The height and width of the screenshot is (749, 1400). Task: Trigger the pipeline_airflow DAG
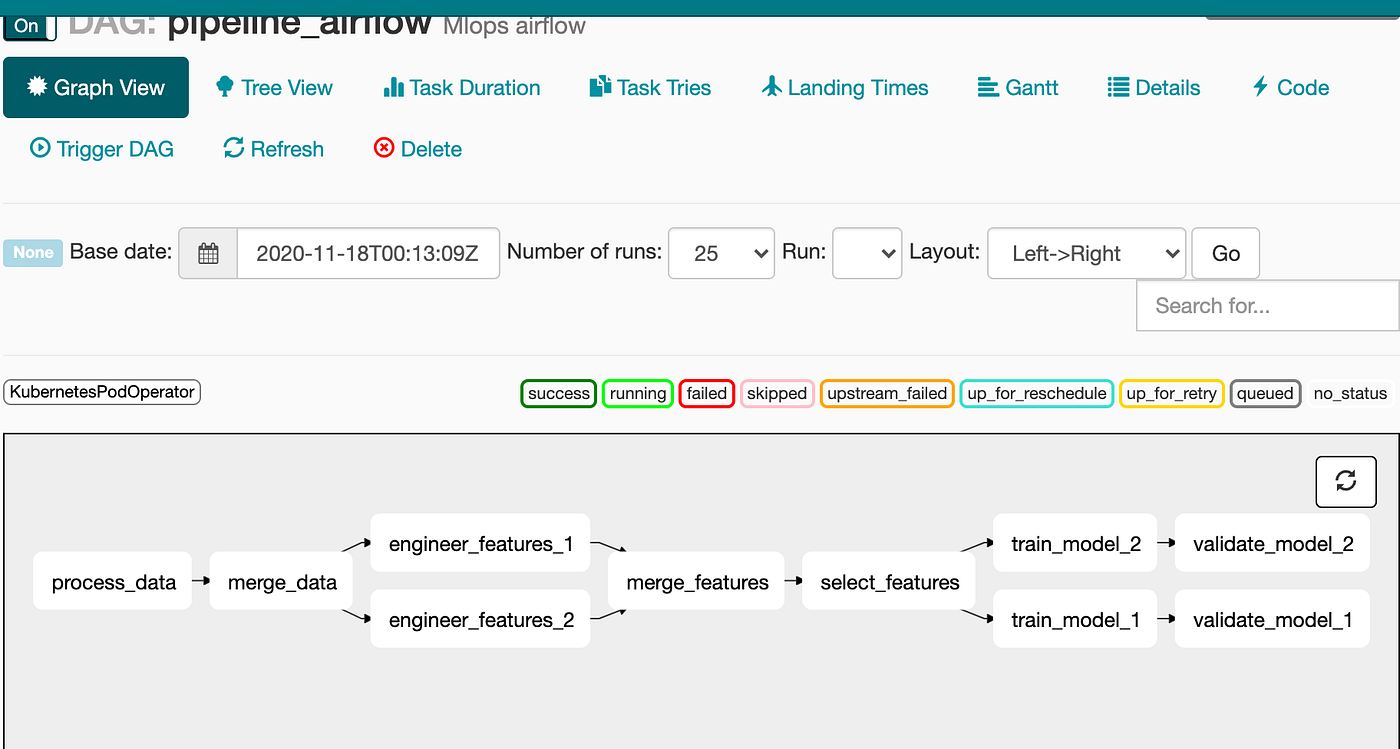click(x=101, y=148)
